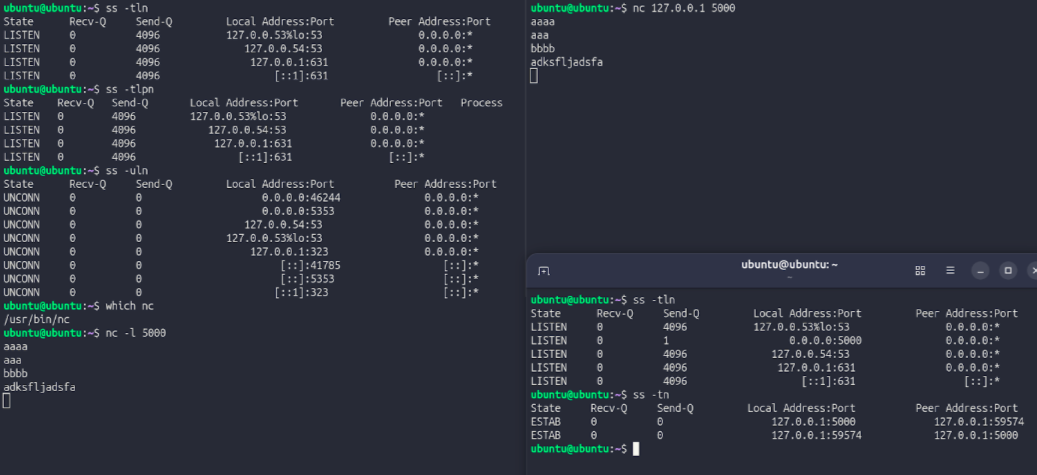The width and height of the screenshot is (1037, 475).
Task: Click the 'Process' column header
Action: pos(481,103)
